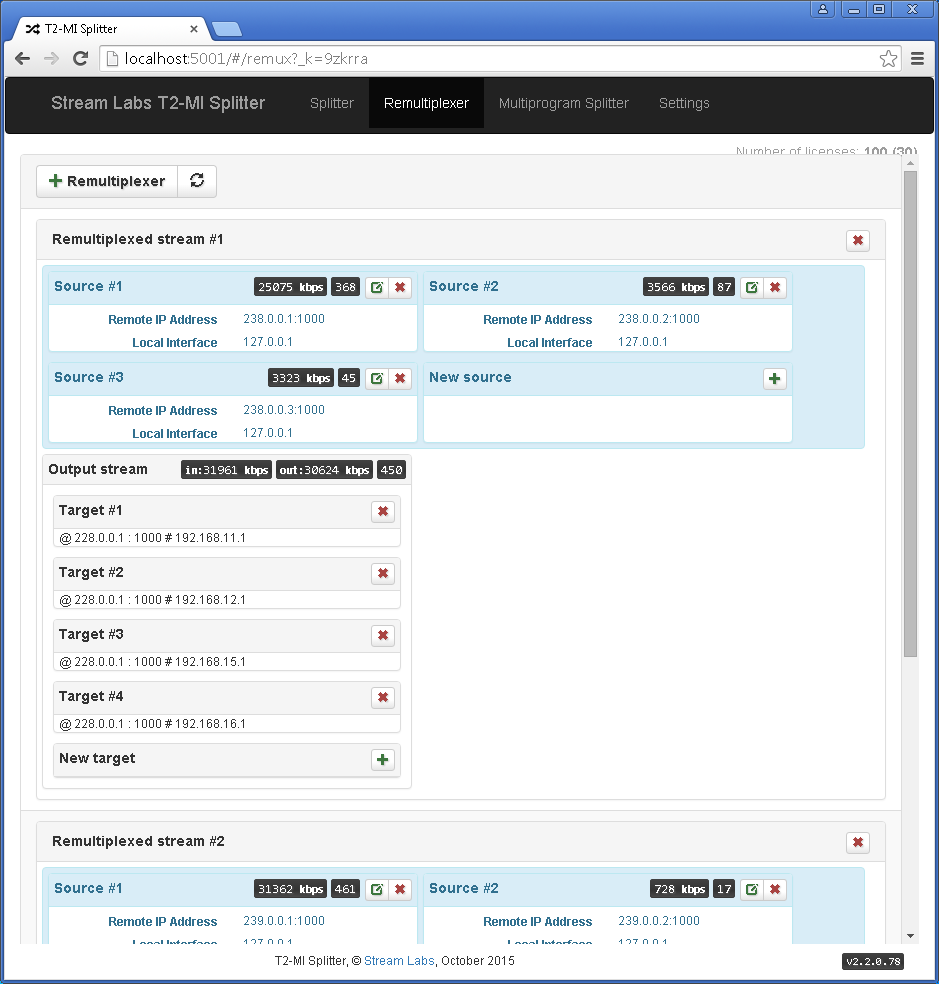Click the Target #4 address ending 192.168.16.1
Screen dimensions: 939x984
153,724
